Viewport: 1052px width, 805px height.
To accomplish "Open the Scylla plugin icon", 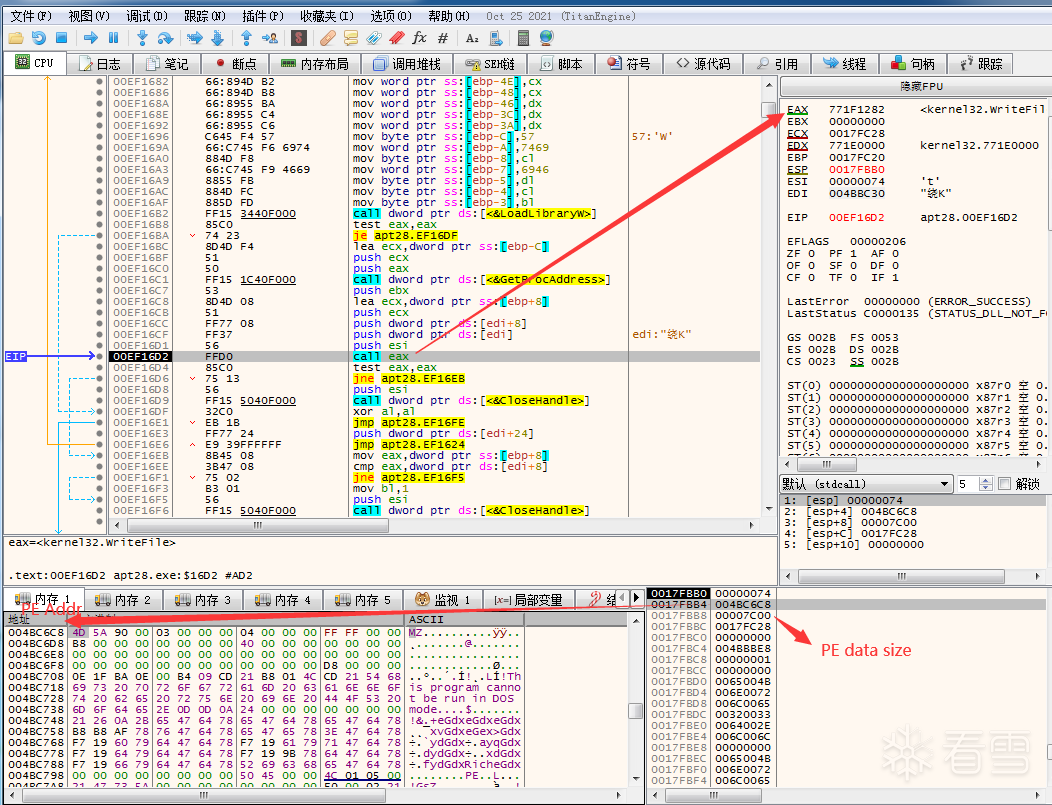I will pos(299,38).
